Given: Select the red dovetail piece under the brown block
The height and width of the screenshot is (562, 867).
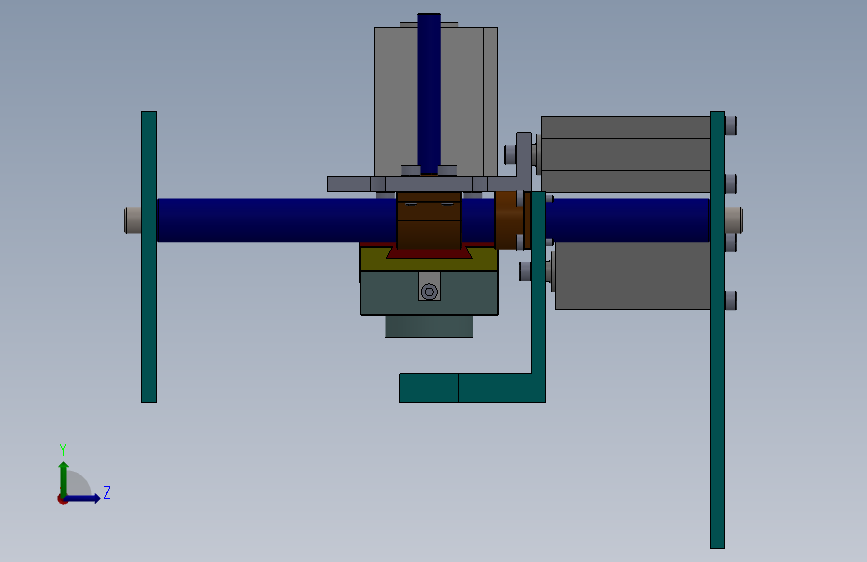Looking at the screenshot, I should tap(429, 253).
